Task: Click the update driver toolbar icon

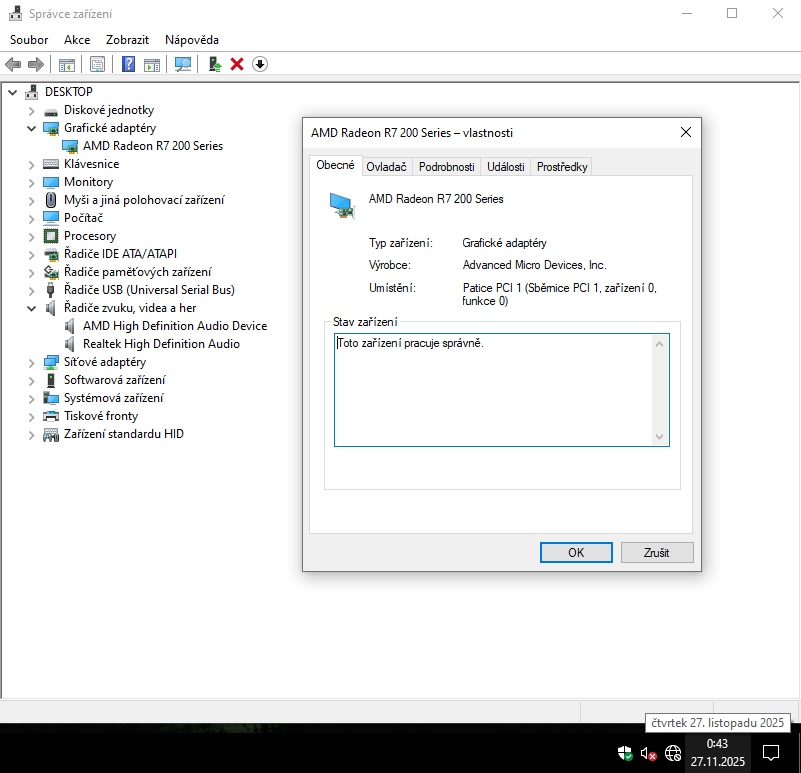Action: 214,64
